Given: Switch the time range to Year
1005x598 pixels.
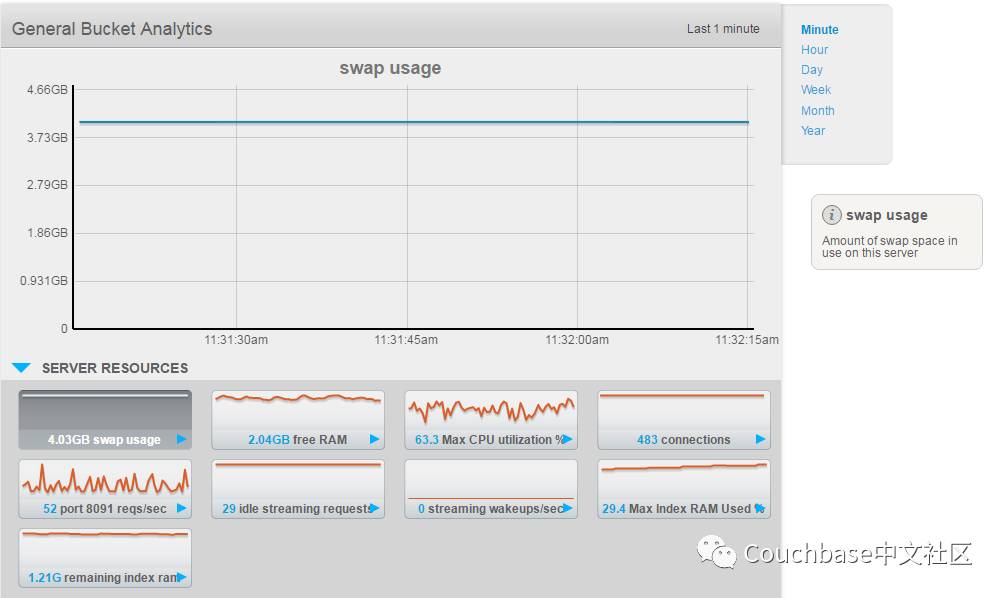Looking at the screenshot, I should coord(813,130).
